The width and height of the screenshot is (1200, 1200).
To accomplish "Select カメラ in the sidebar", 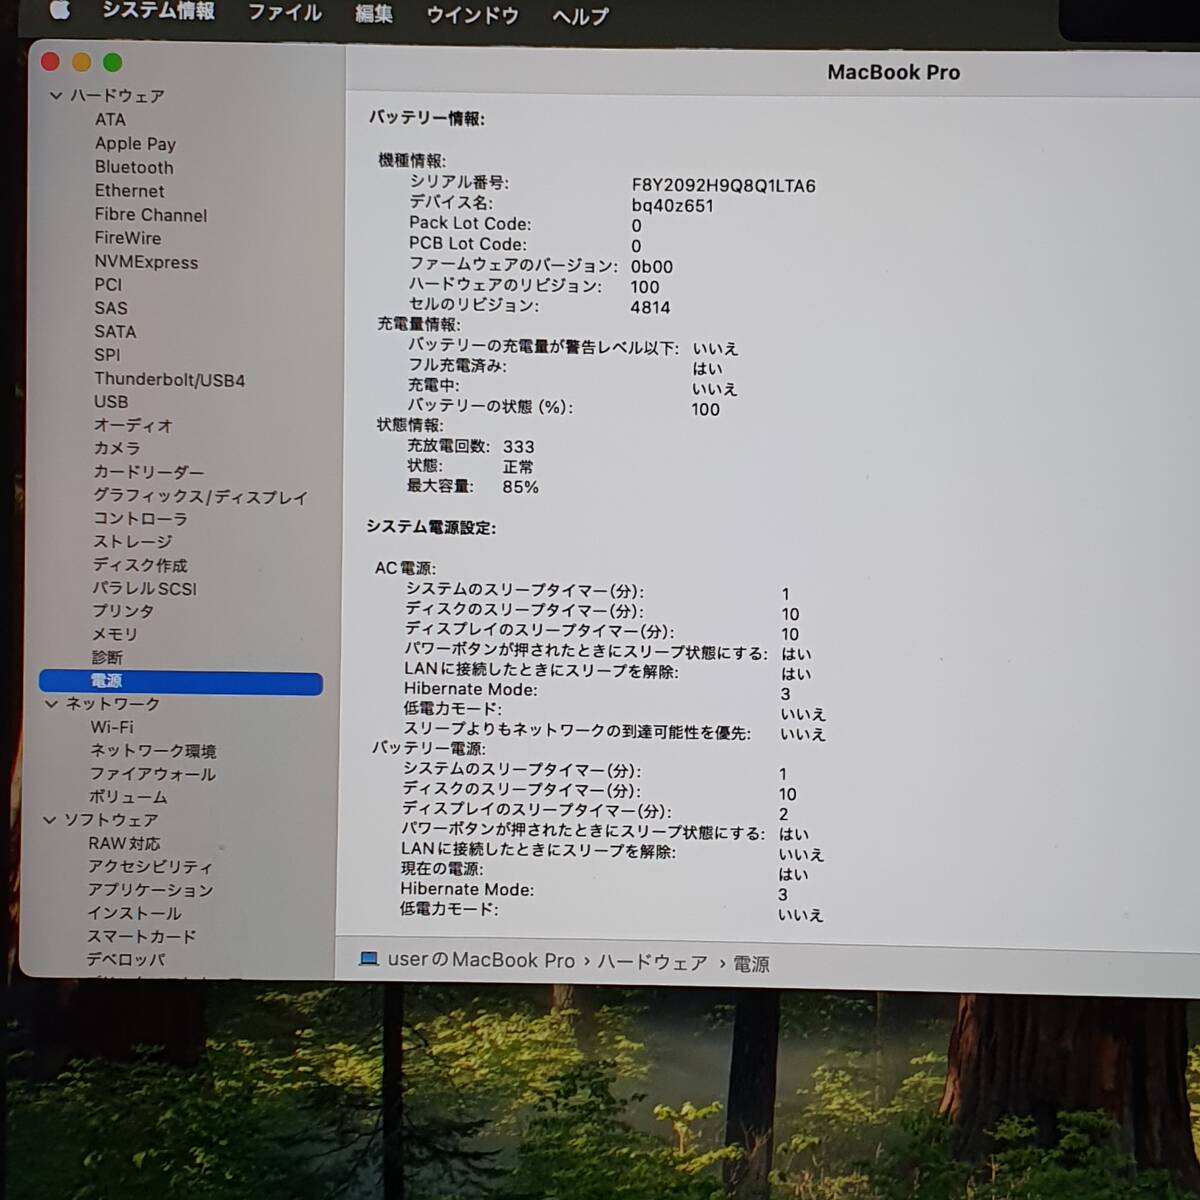I will (x=117, y=448).
